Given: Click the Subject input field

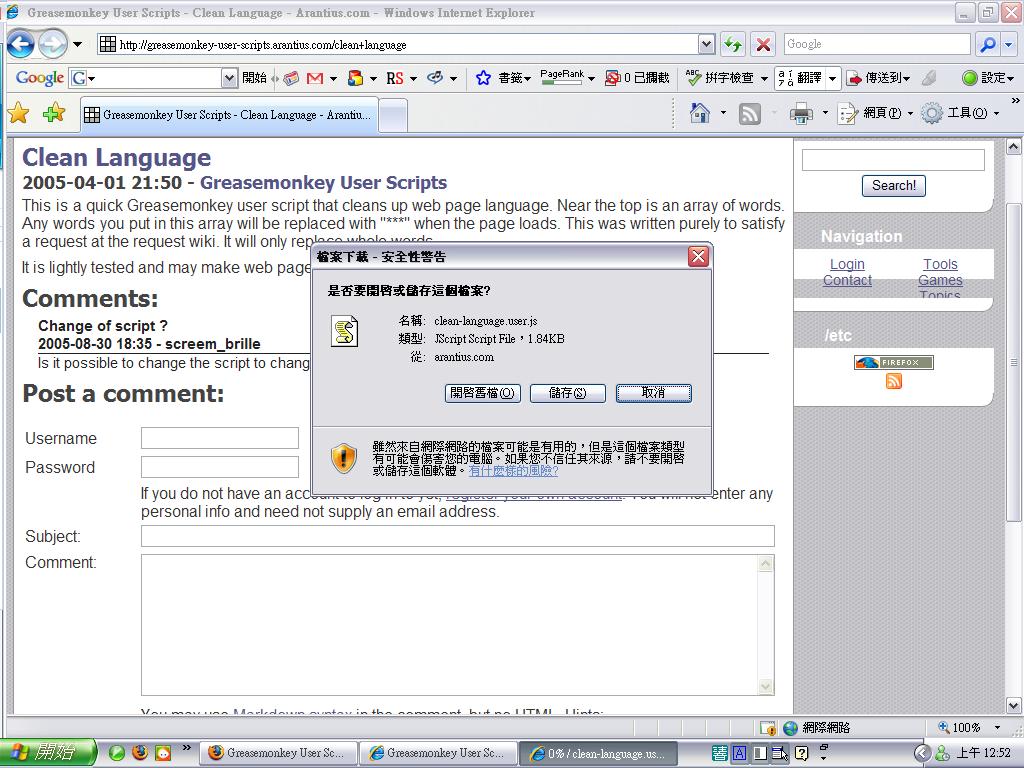Looking at the screenshot, I should [x=458, y=536].
